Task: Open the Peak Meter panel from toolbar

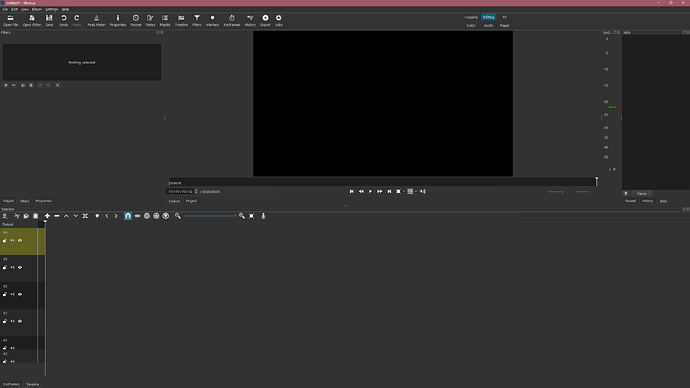Action: click(x=96, y=20)
